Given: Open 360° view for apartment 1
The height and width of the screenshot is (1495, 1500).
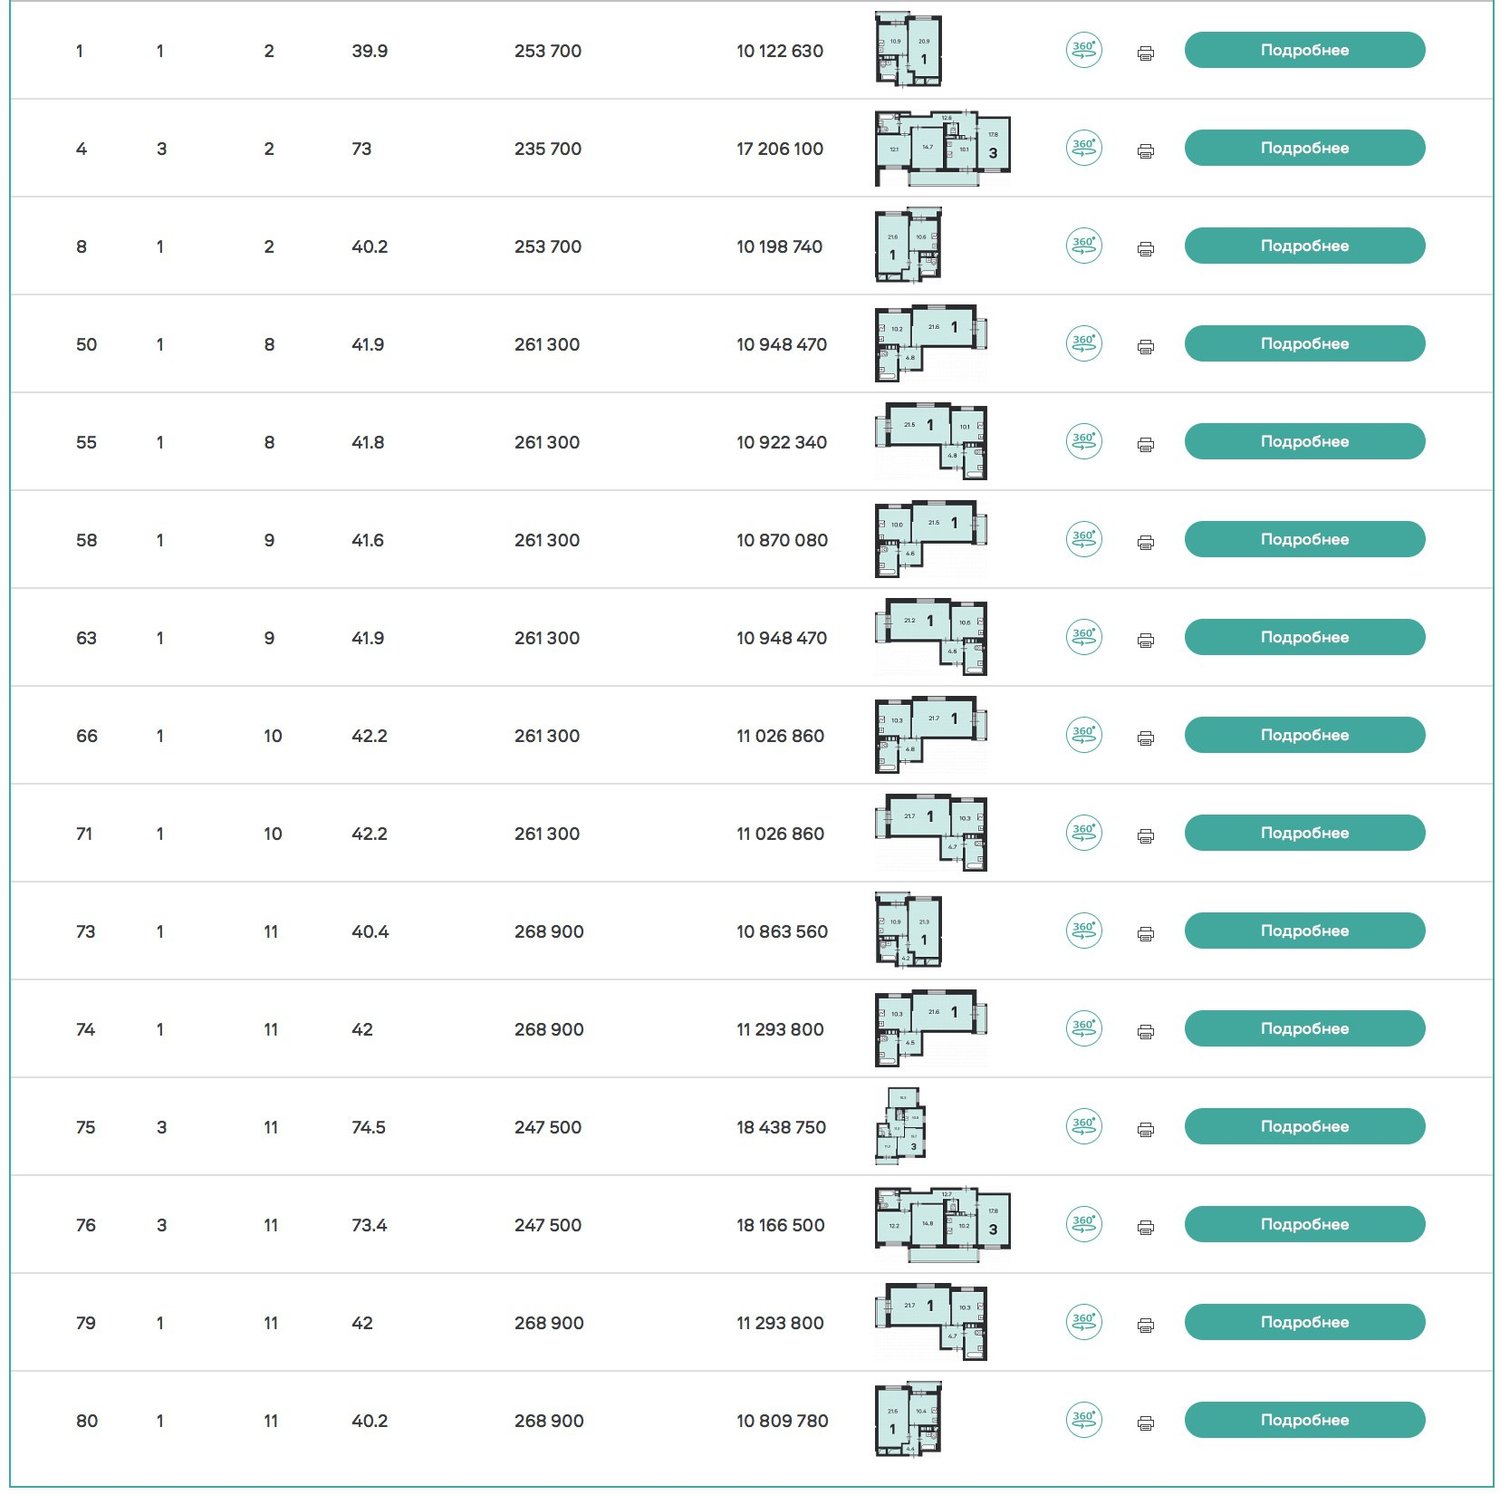Looking at the screenshot, I should 1084,50.
